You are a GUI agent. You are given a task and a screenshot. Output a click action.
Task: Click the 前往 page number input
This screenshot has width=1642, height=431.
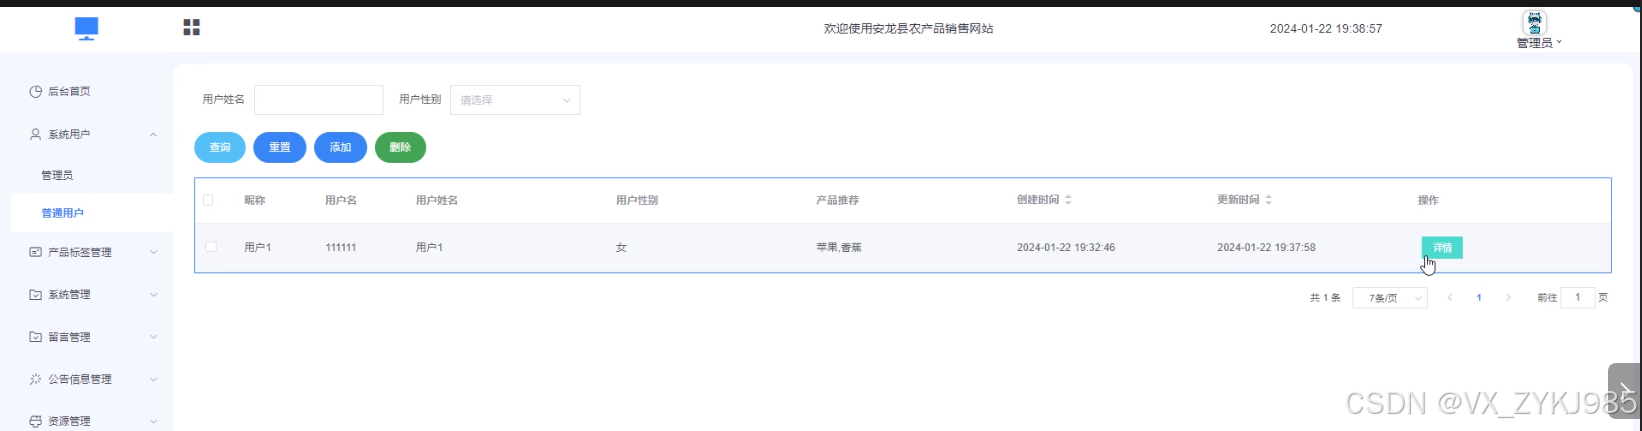[1577, 297]
